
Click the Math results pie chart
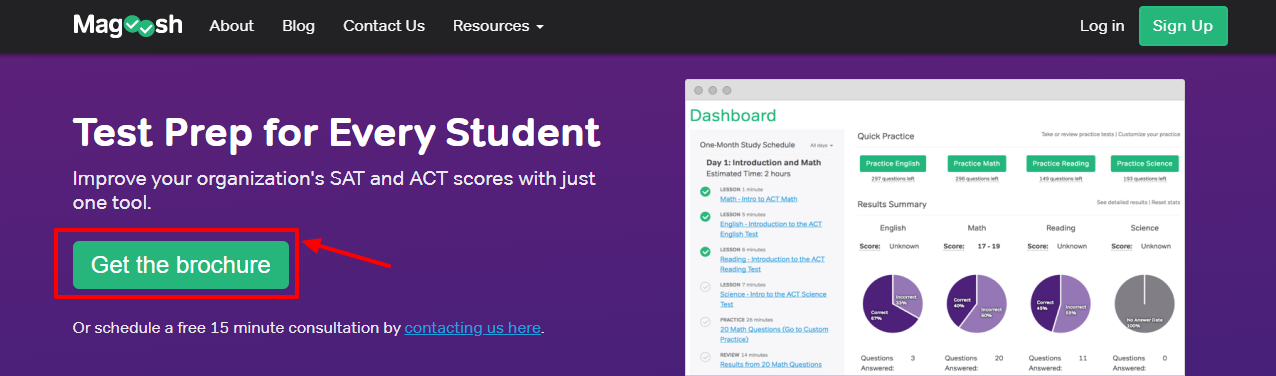pos(977,303)
